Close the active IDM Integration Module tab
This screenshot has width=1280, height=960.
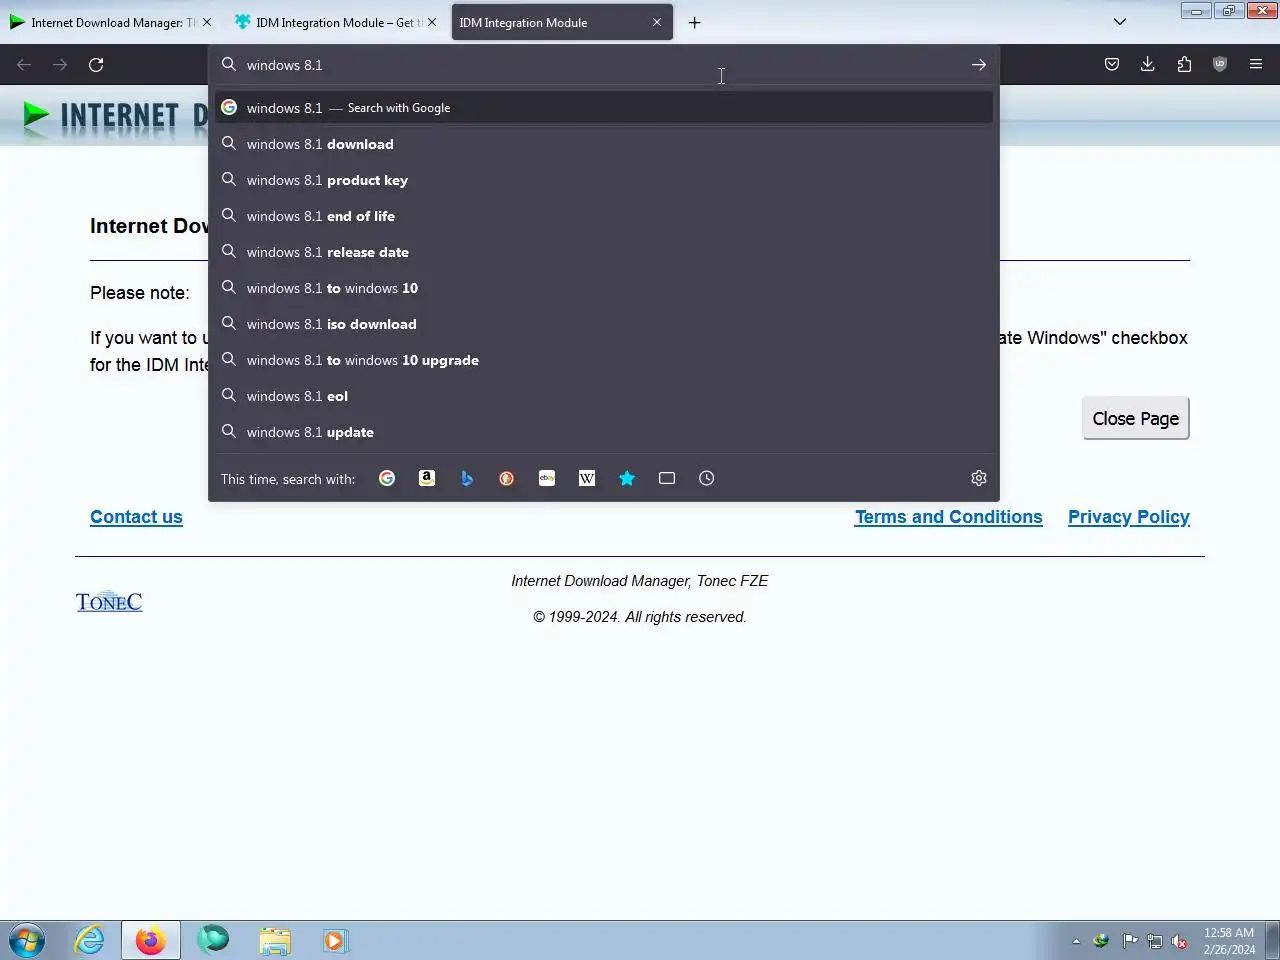click(x=657, y=22)
